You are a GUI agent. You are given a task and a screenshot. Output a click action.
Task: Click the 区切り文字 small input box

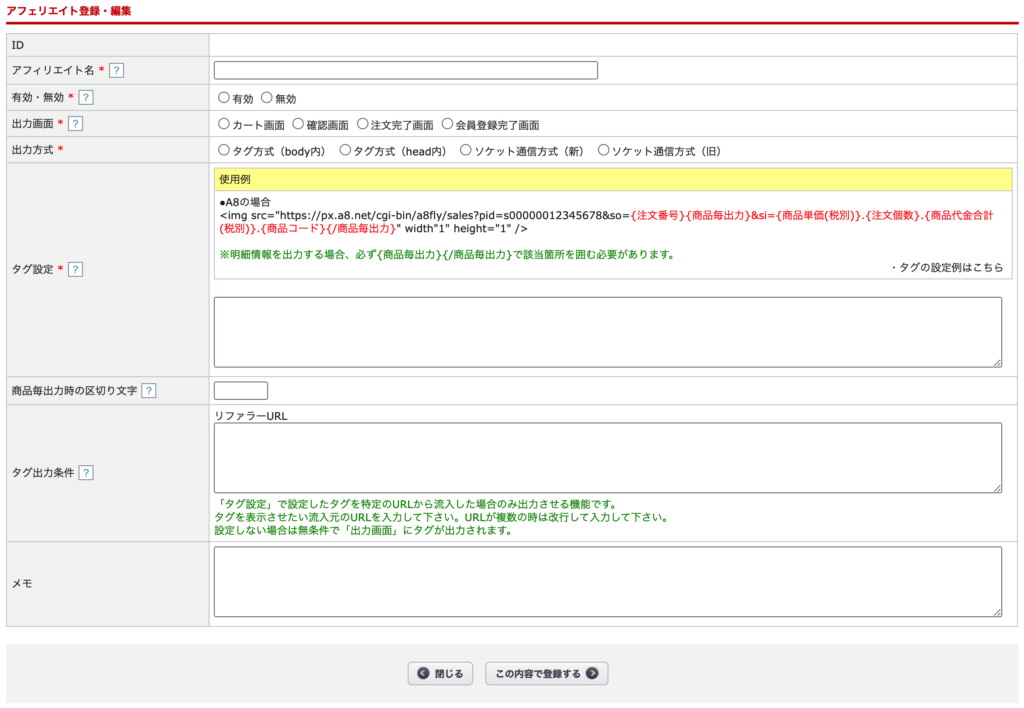[x=241, y=390]
